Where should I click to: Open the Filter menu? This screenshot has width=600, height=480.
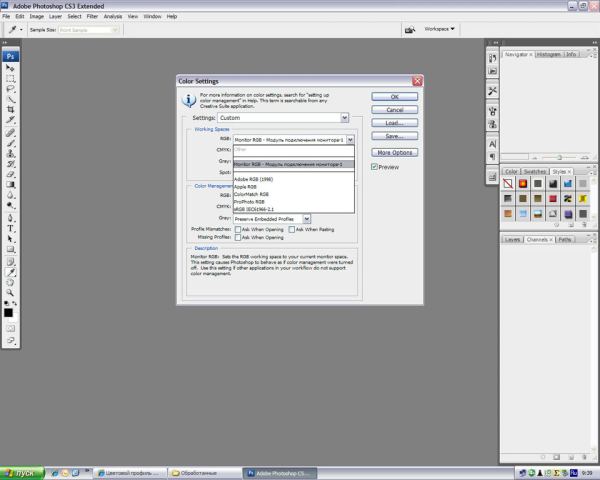coord(92,16)
